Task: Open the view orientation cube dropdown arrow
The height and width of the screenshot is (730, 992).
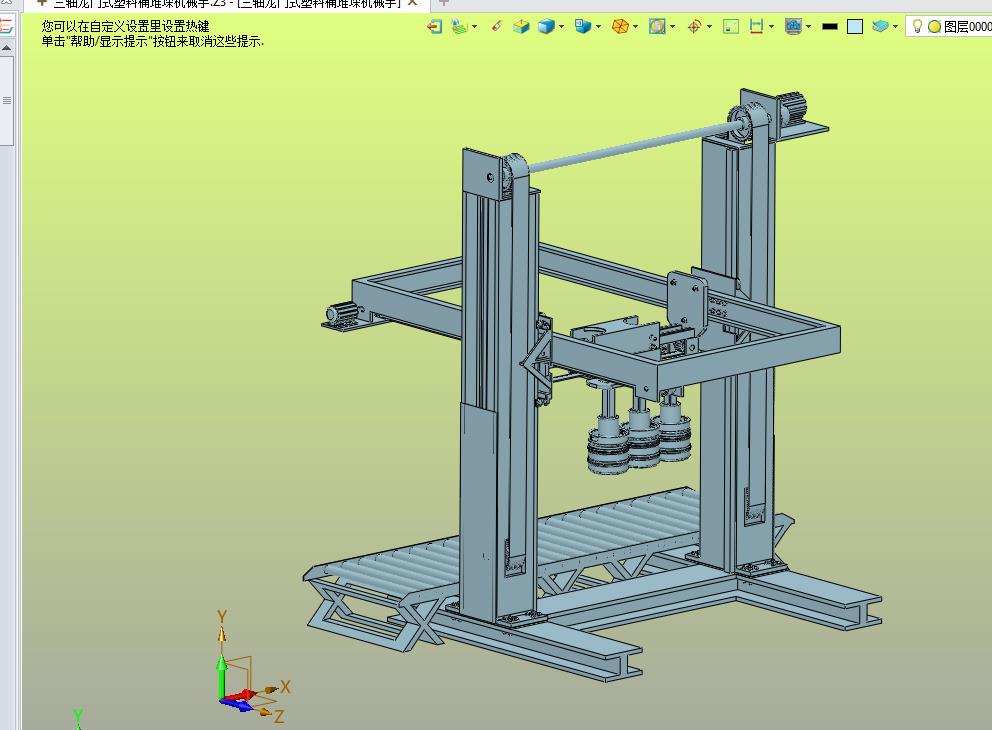Action: [x=598, y=27]
